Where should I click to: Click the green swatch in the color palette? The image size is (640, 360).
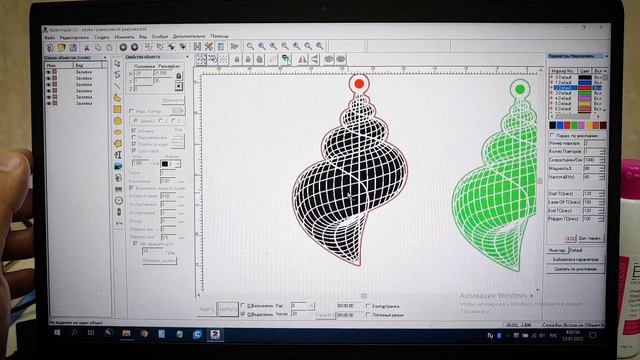(x=574, y=125)
